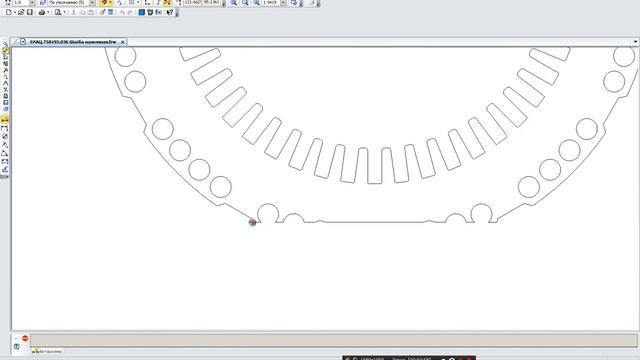Open the green Variables icon
This screenshot has width=640, height=360.
tap(150, 12)
